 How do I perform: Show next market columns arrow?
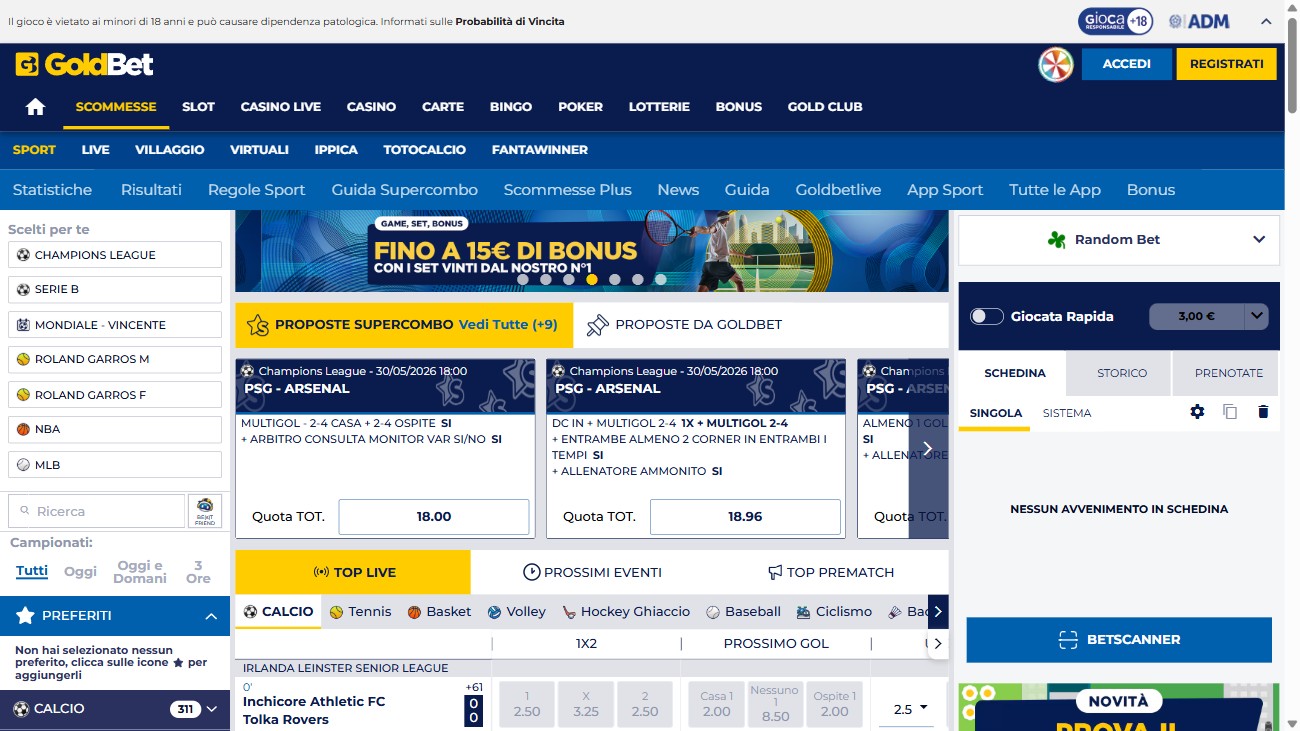pos(937,644)
